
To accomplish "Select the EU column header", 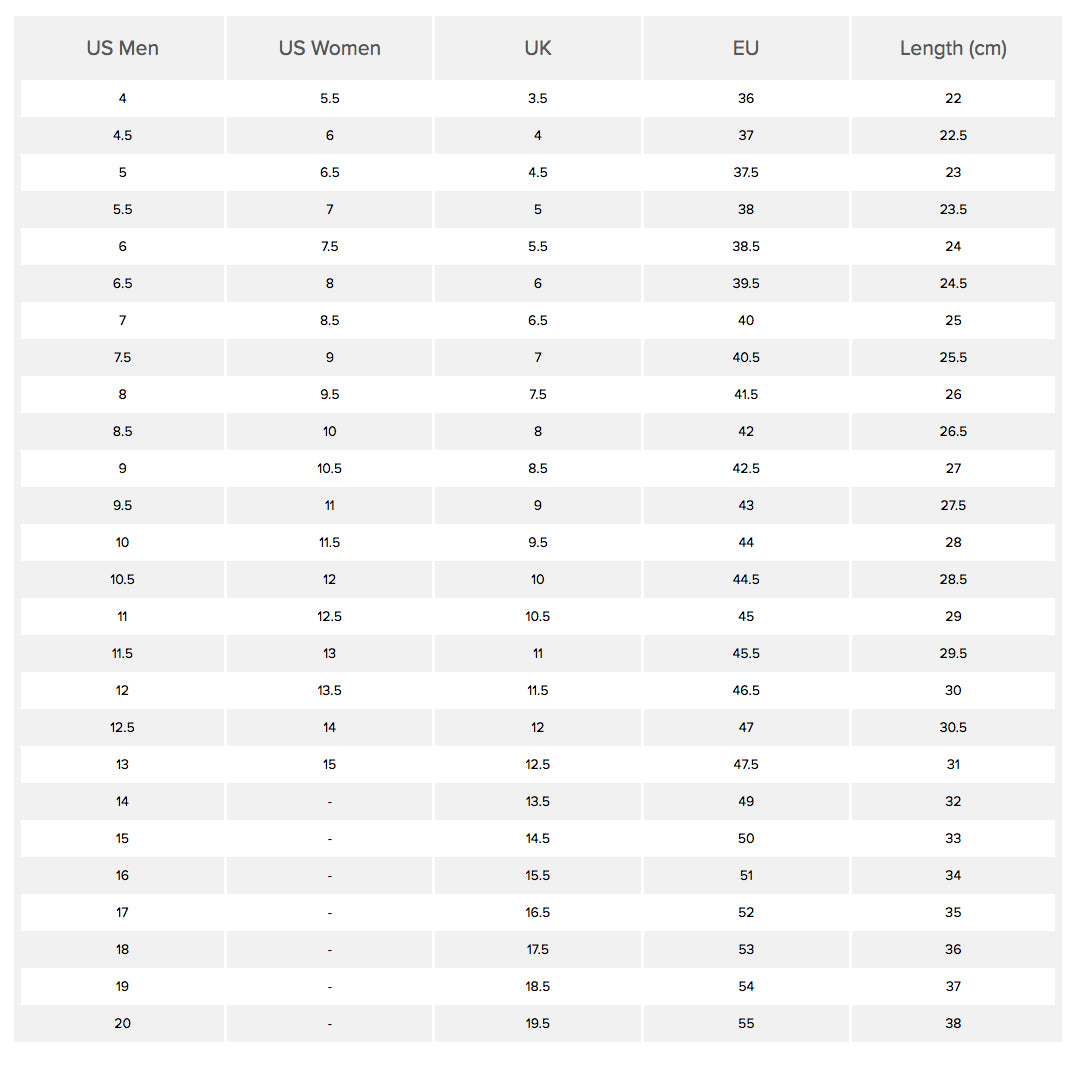I will pos(746,48).
